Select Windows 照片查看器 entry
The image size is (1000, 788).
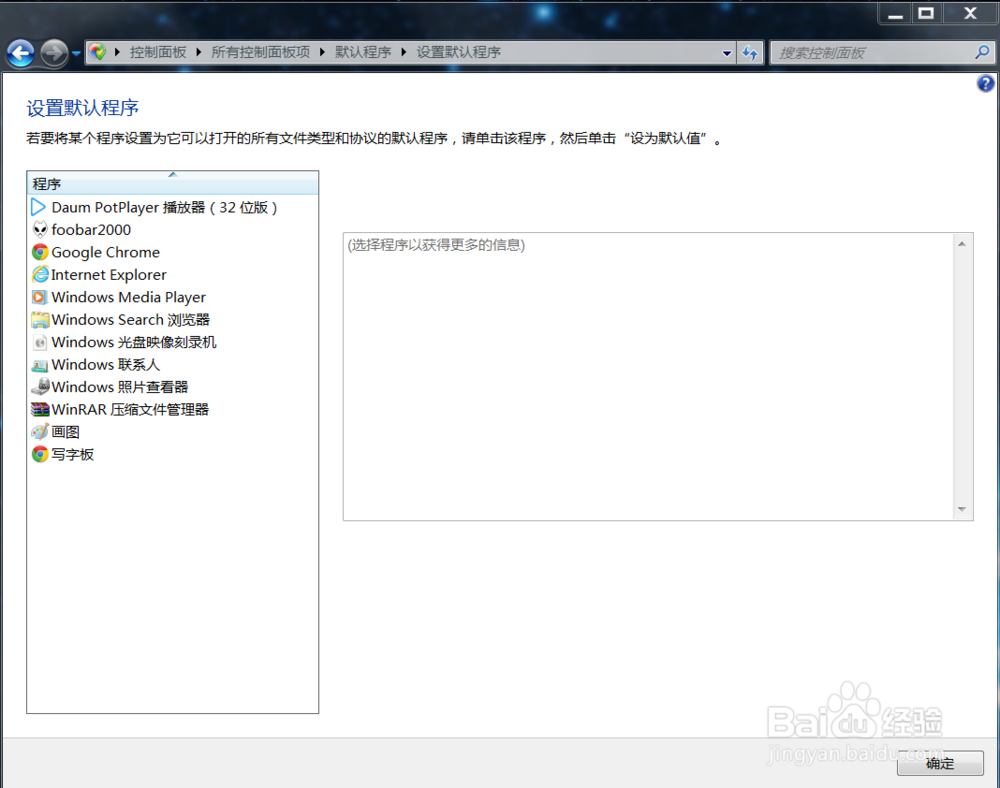(x=120, y=387)
